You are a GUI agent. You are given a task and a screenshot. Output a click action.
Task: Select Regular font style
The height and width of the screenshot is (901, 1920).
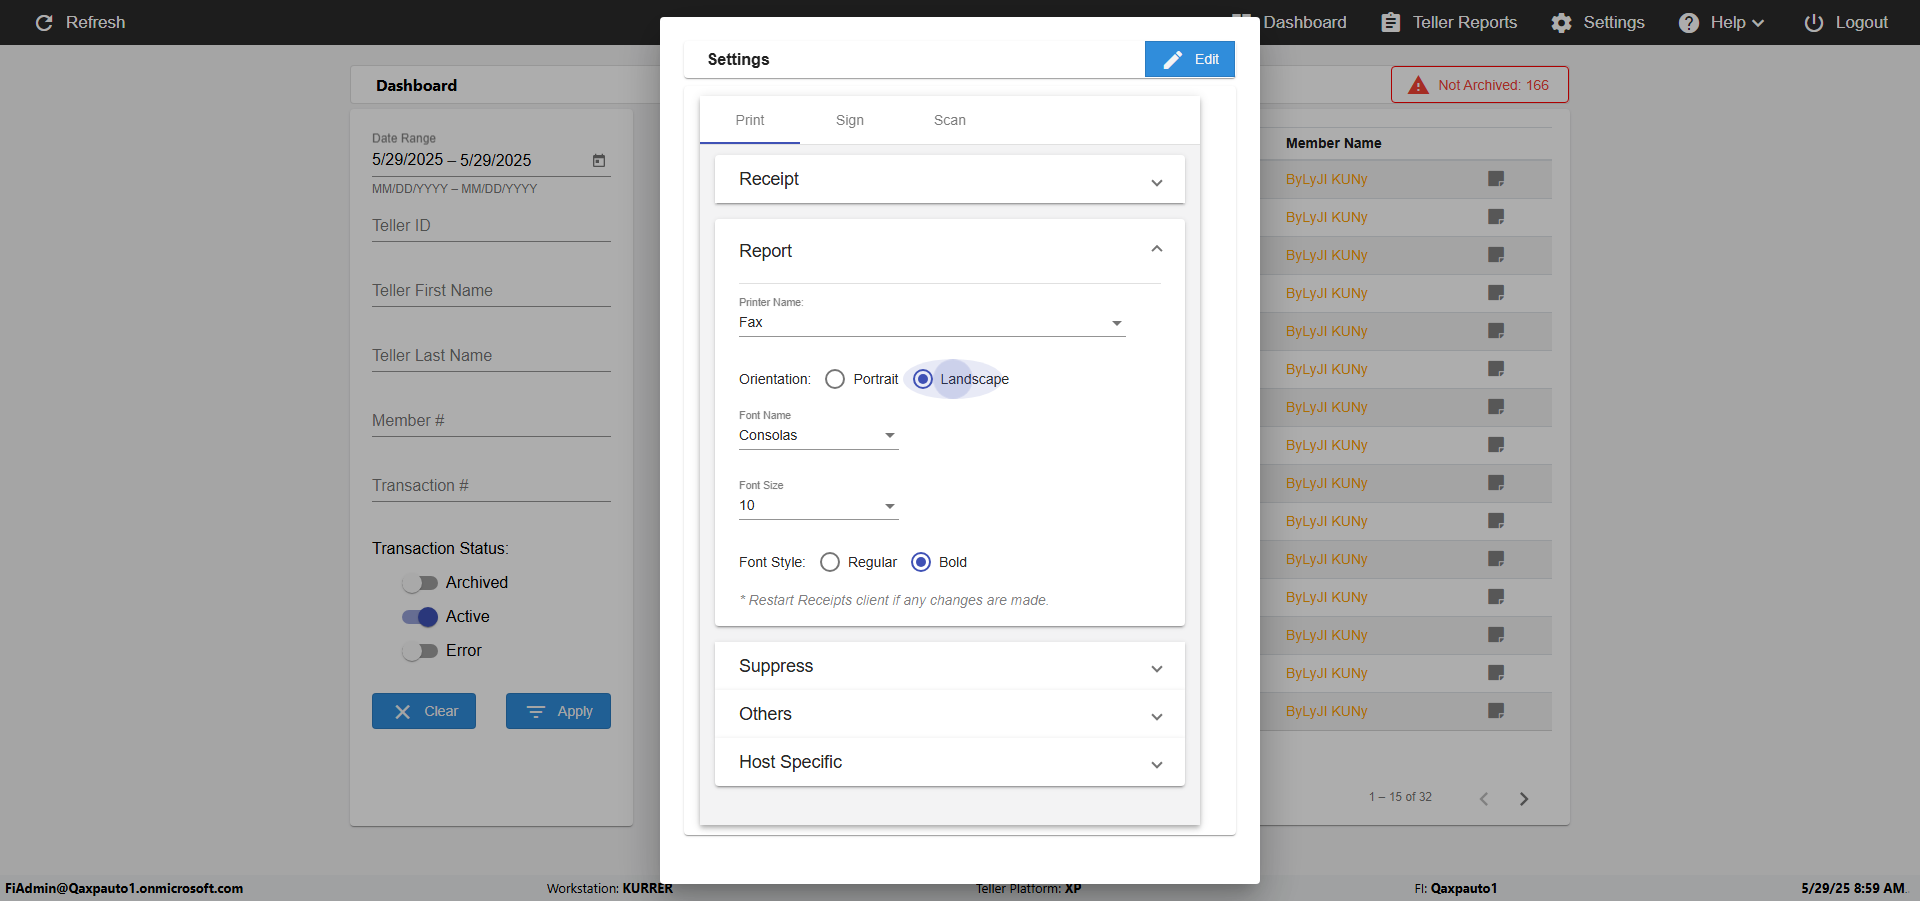coord(829,562)
